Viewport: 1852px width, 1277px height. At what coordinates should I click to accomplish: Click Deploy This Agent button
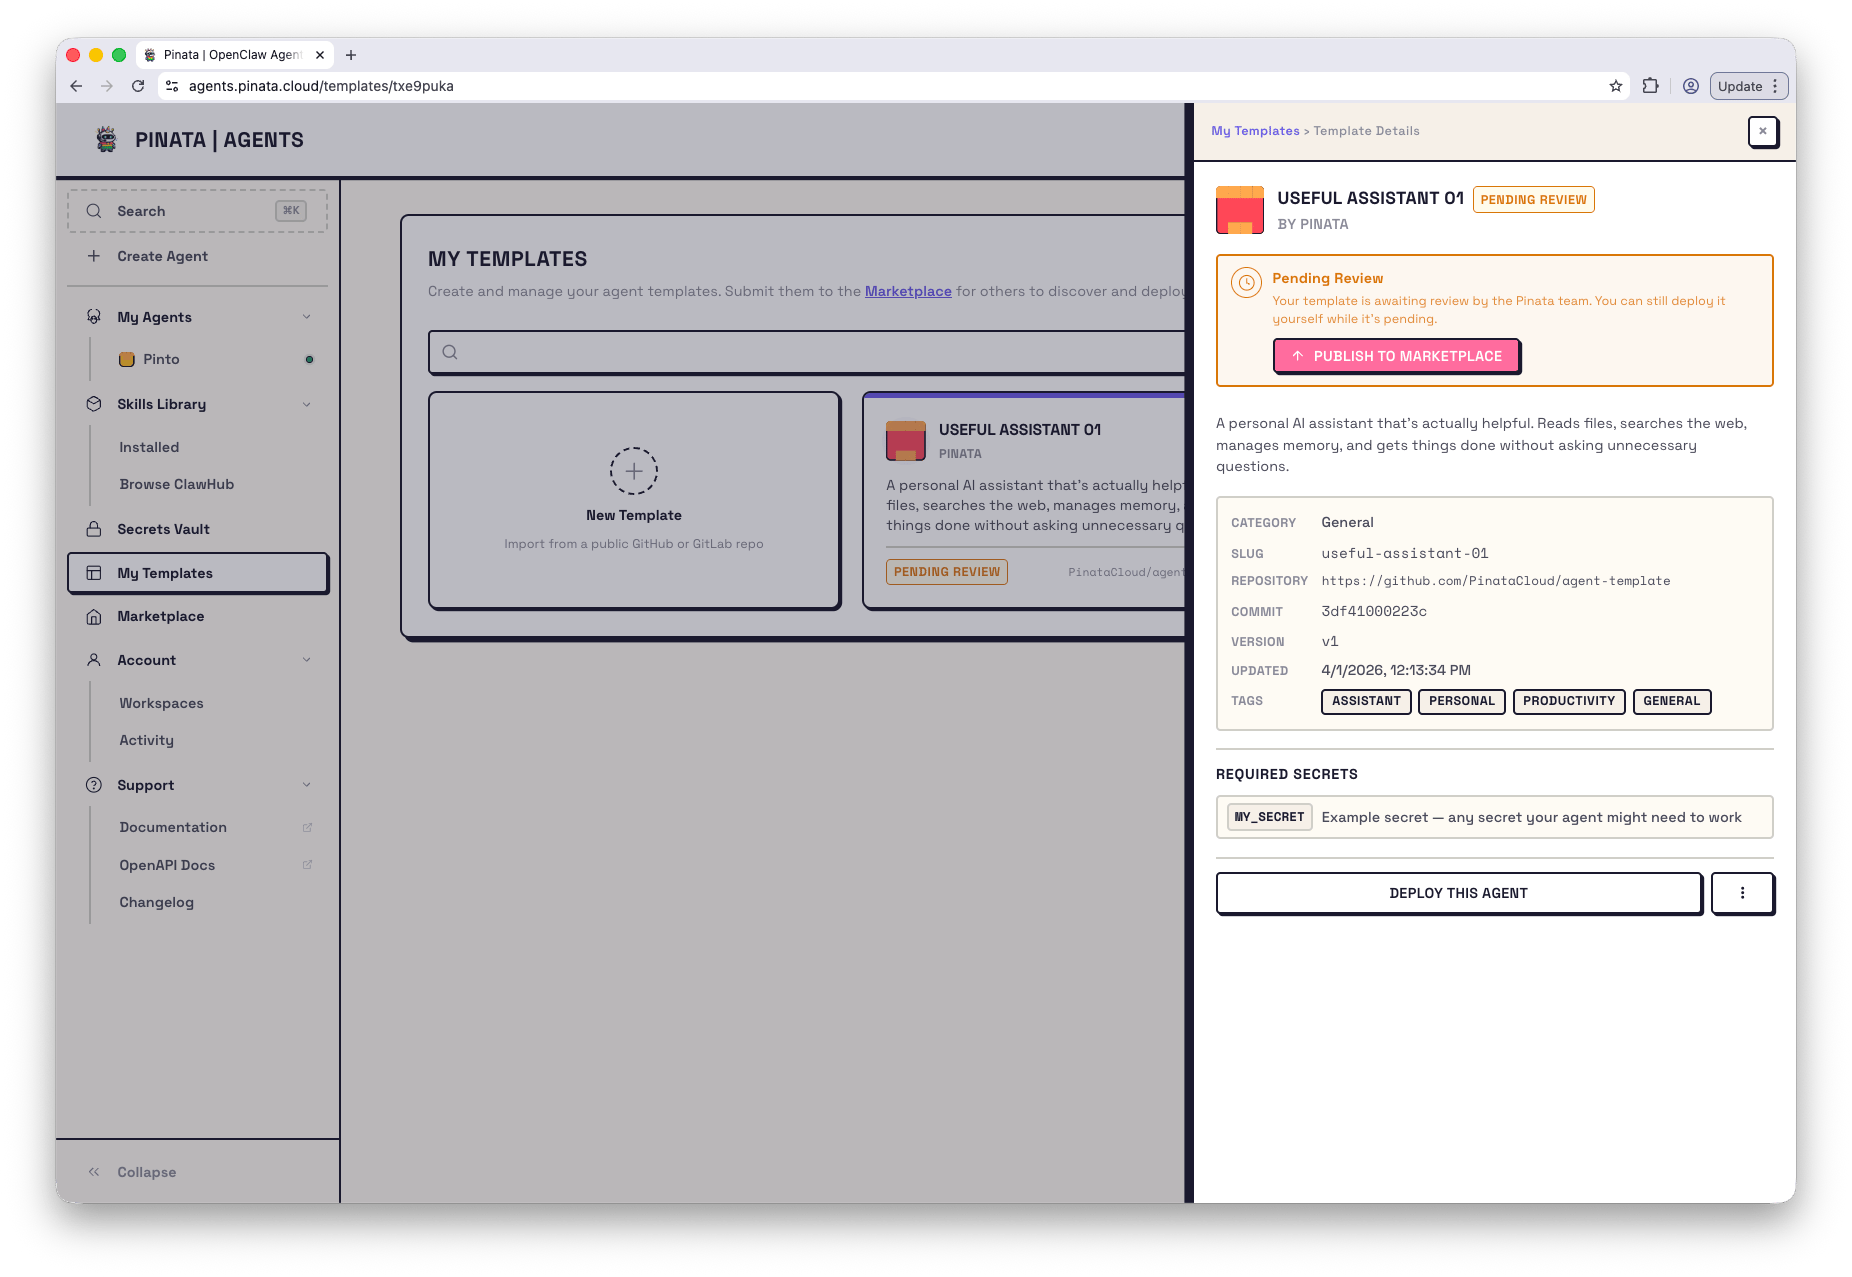pos(1458,893)
